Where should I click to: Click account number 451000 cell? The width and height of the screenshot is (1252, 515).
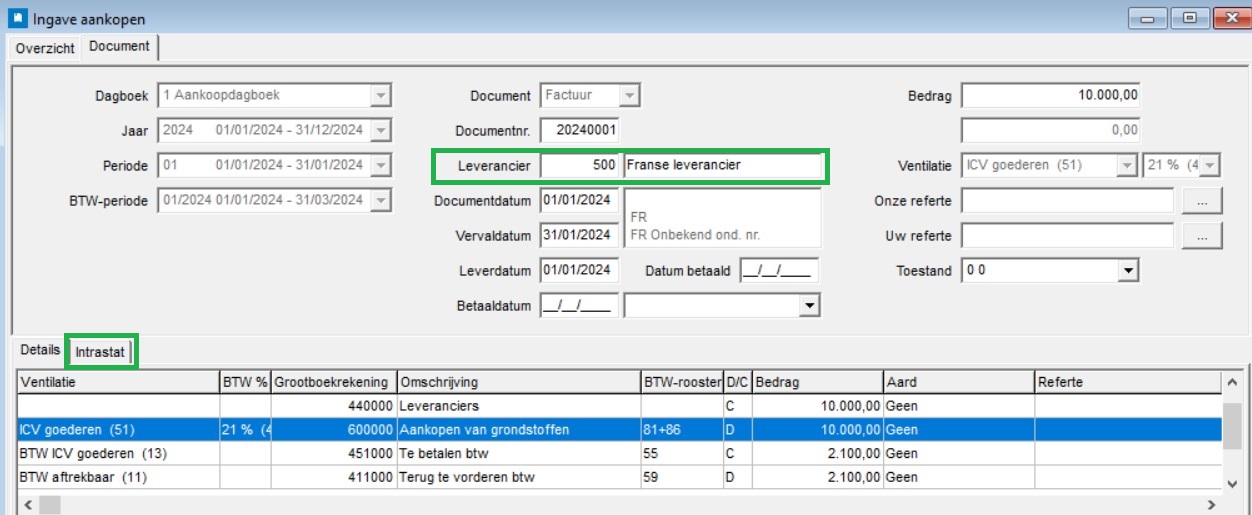[333, 454]
